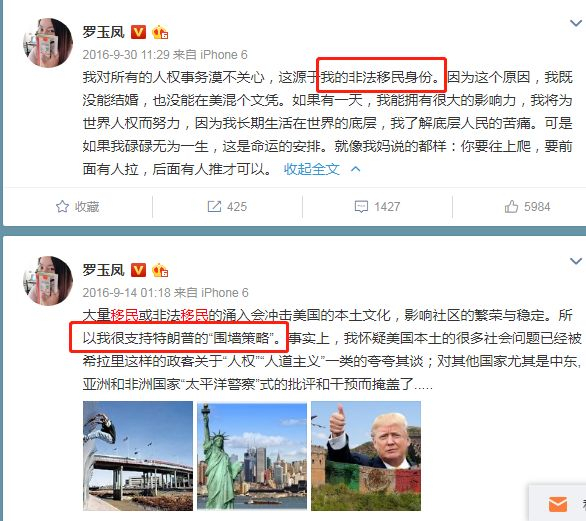This screenshot has width=586, height=521.
Task: Click the first post's avatar picture
Action: point(48,43)
